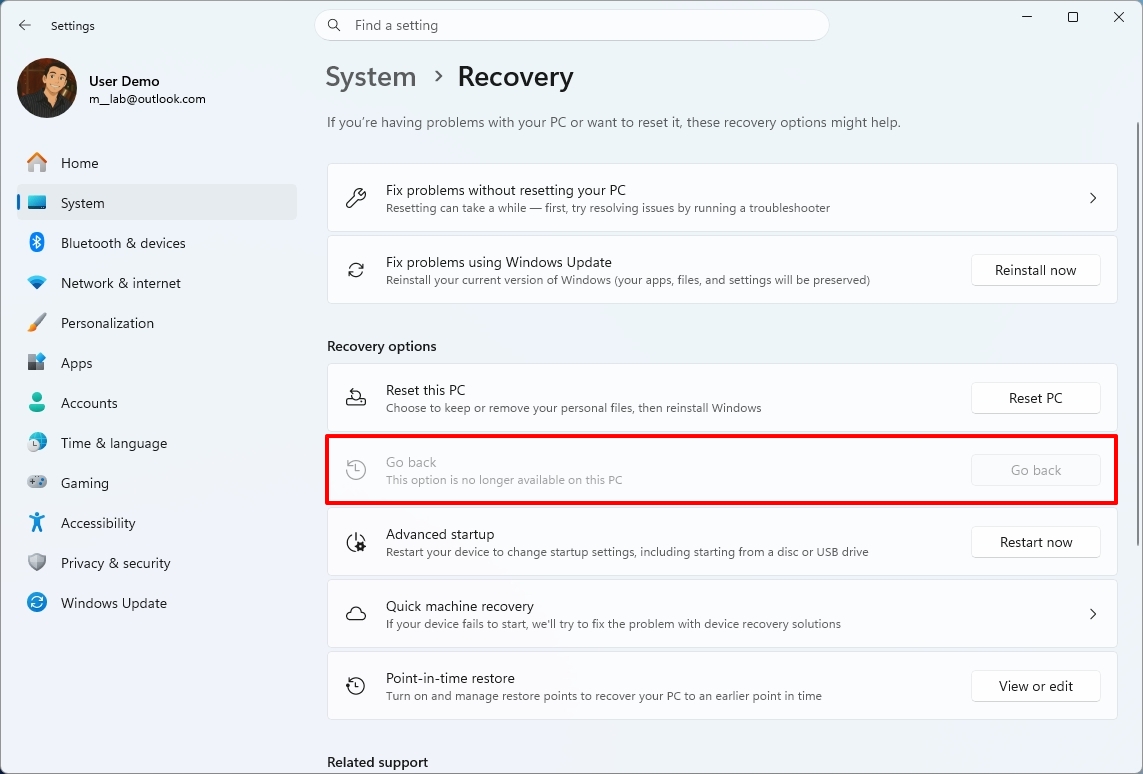Open the User Demo profile picture

(x=47, y=88)
